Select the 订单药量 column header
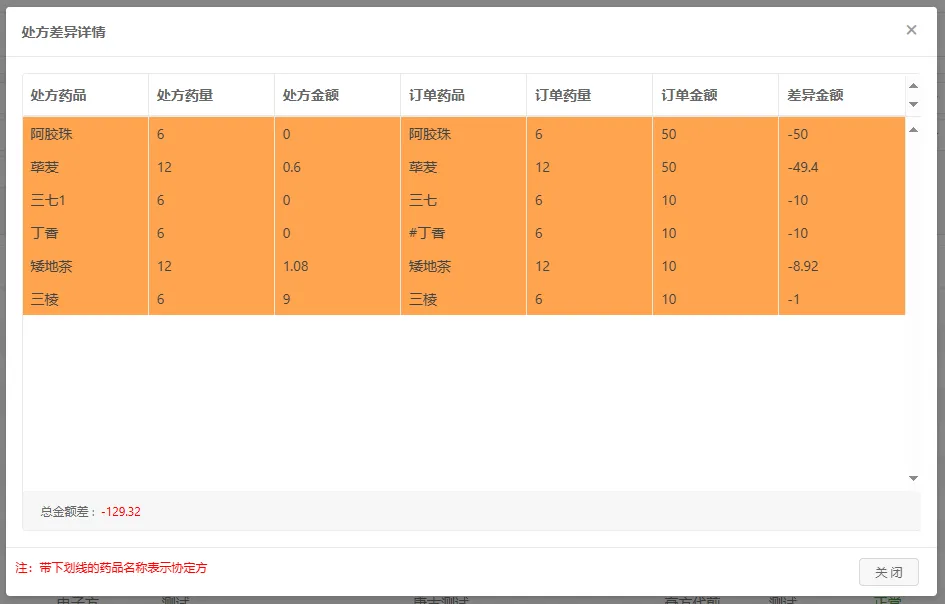The image size is (945, 604). (x=563, y=95)
